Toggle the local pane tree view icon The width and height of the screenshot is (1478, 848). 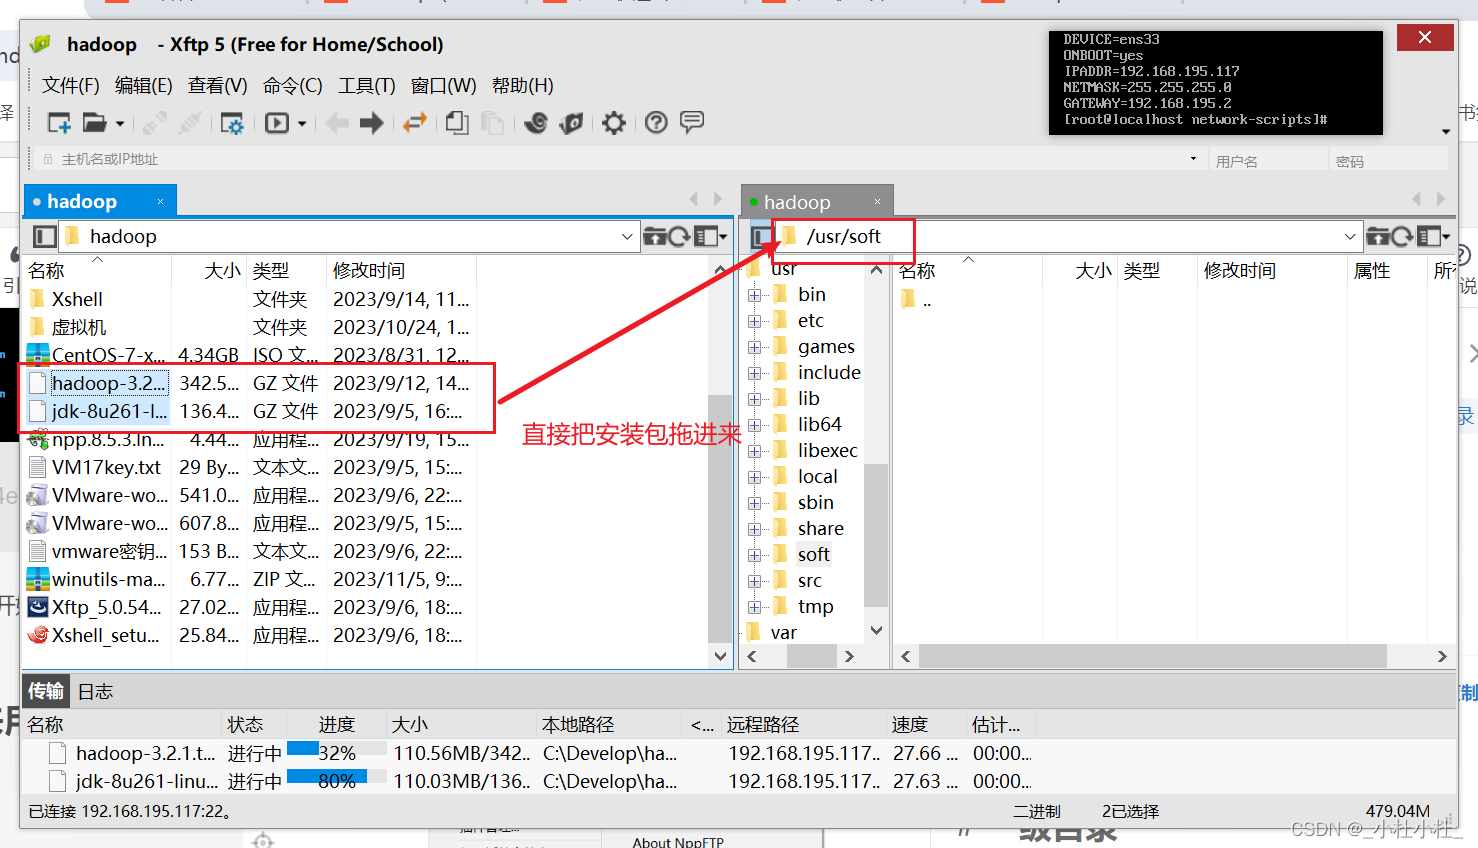tap(45, 237)
